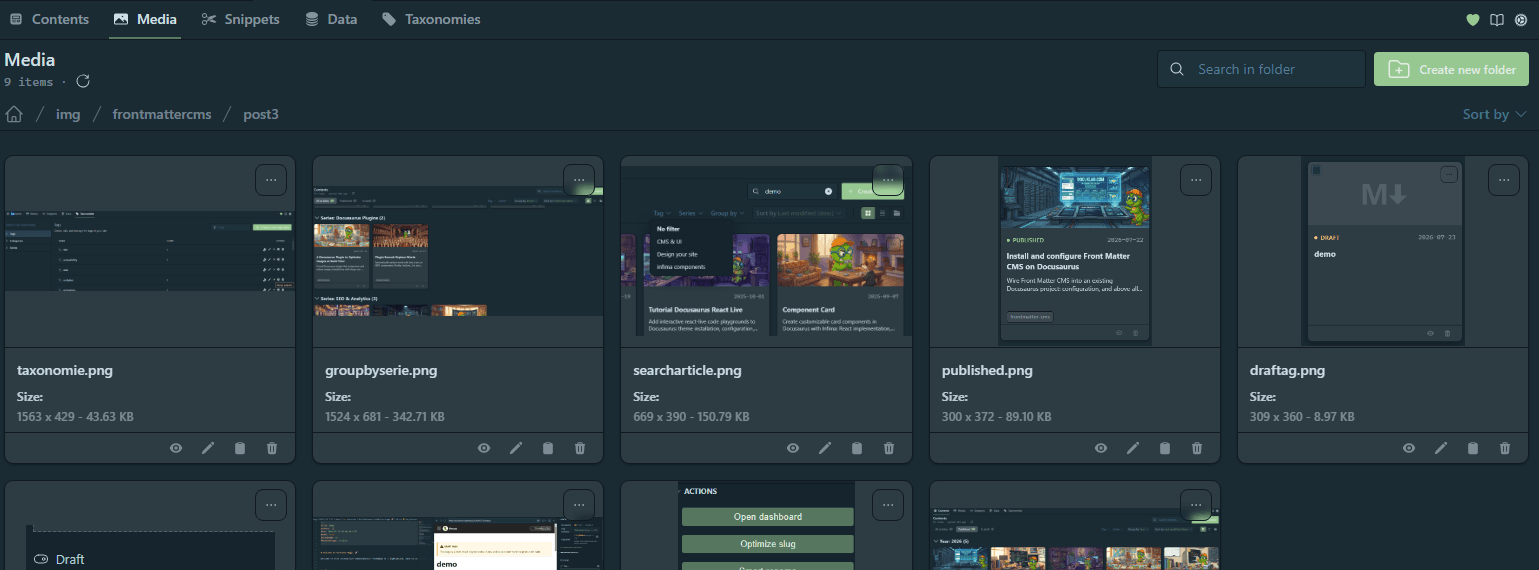Image resolution: width=1539 pixels, height=570 pixels.
Task: Delete draftag.png with the trash icon
Action: click(x=1504, y=448)
